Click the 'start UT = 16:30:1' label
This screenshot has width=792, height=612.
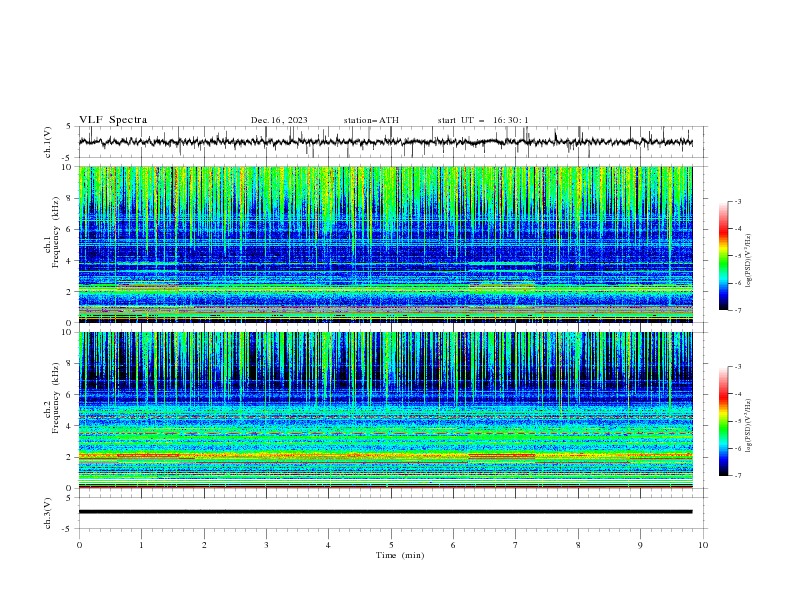[x=483, y=120]
